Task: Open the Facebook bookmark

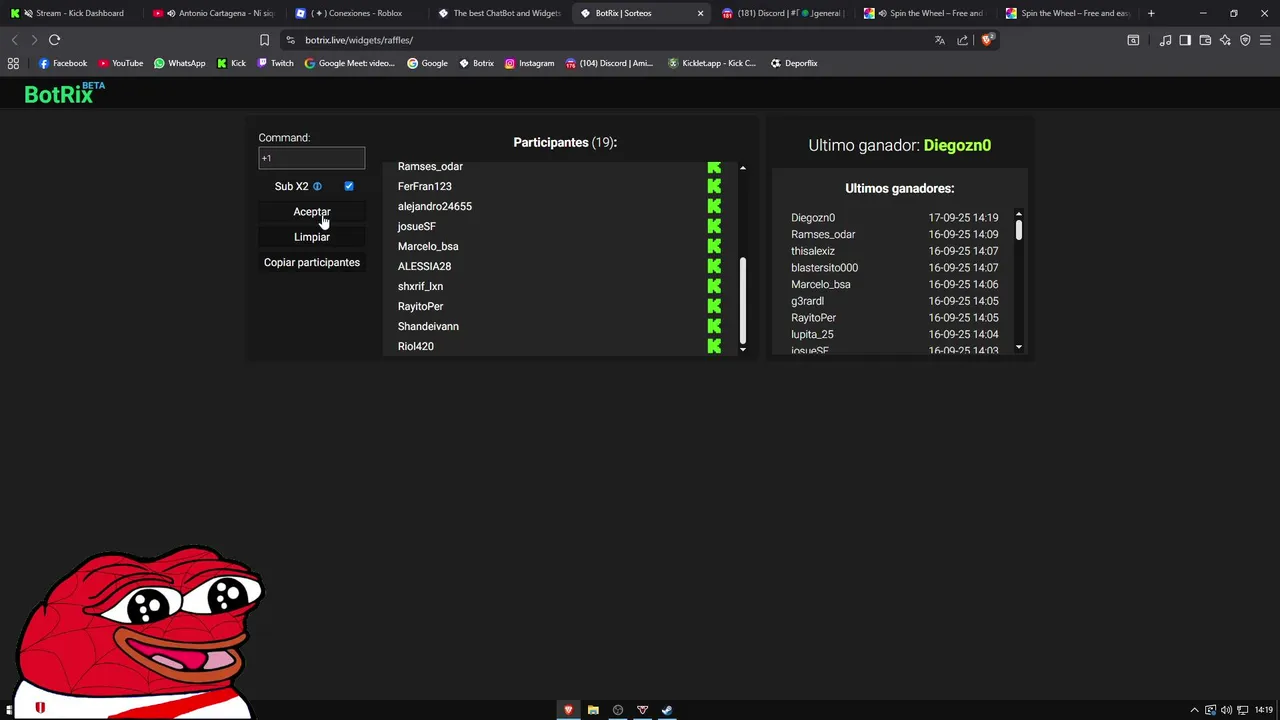Action: (62, 63)
